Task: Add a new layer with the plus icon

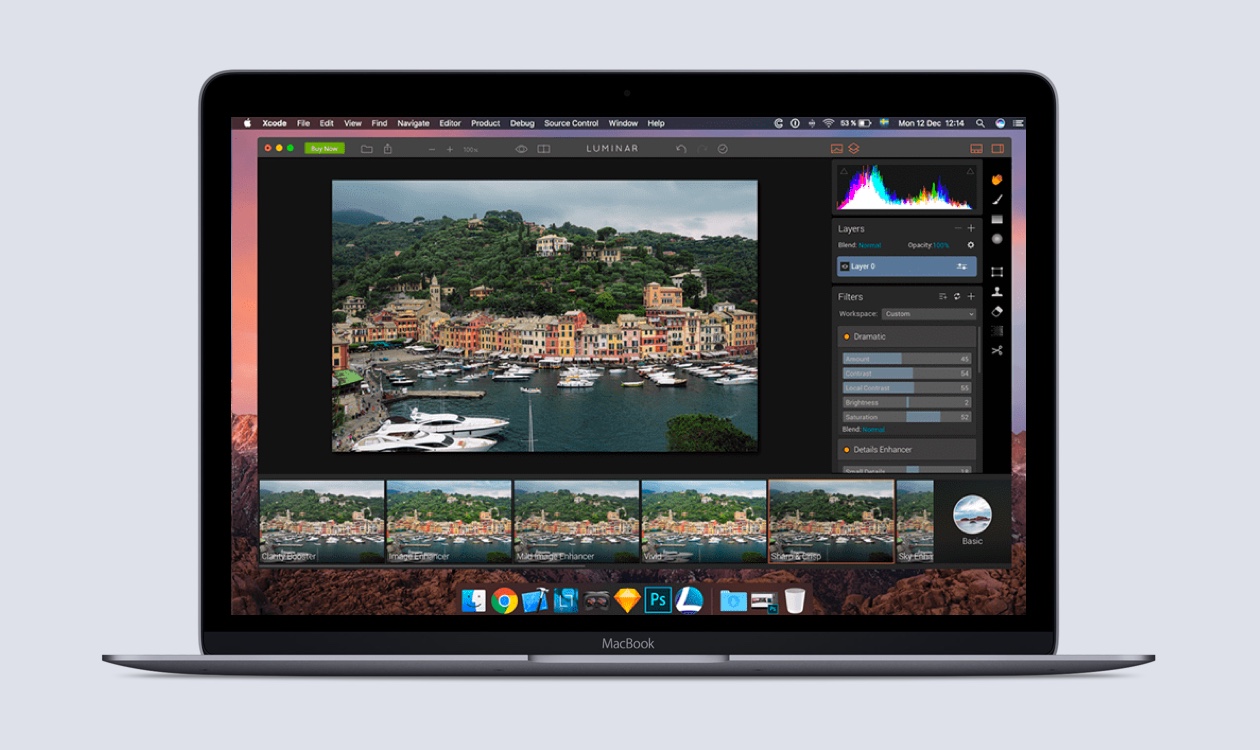Action: [971, 228]
